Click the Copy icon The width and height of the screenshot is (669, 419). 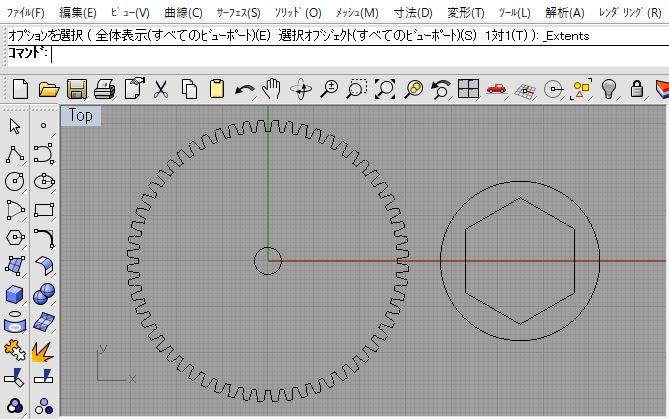pos(189,89)
